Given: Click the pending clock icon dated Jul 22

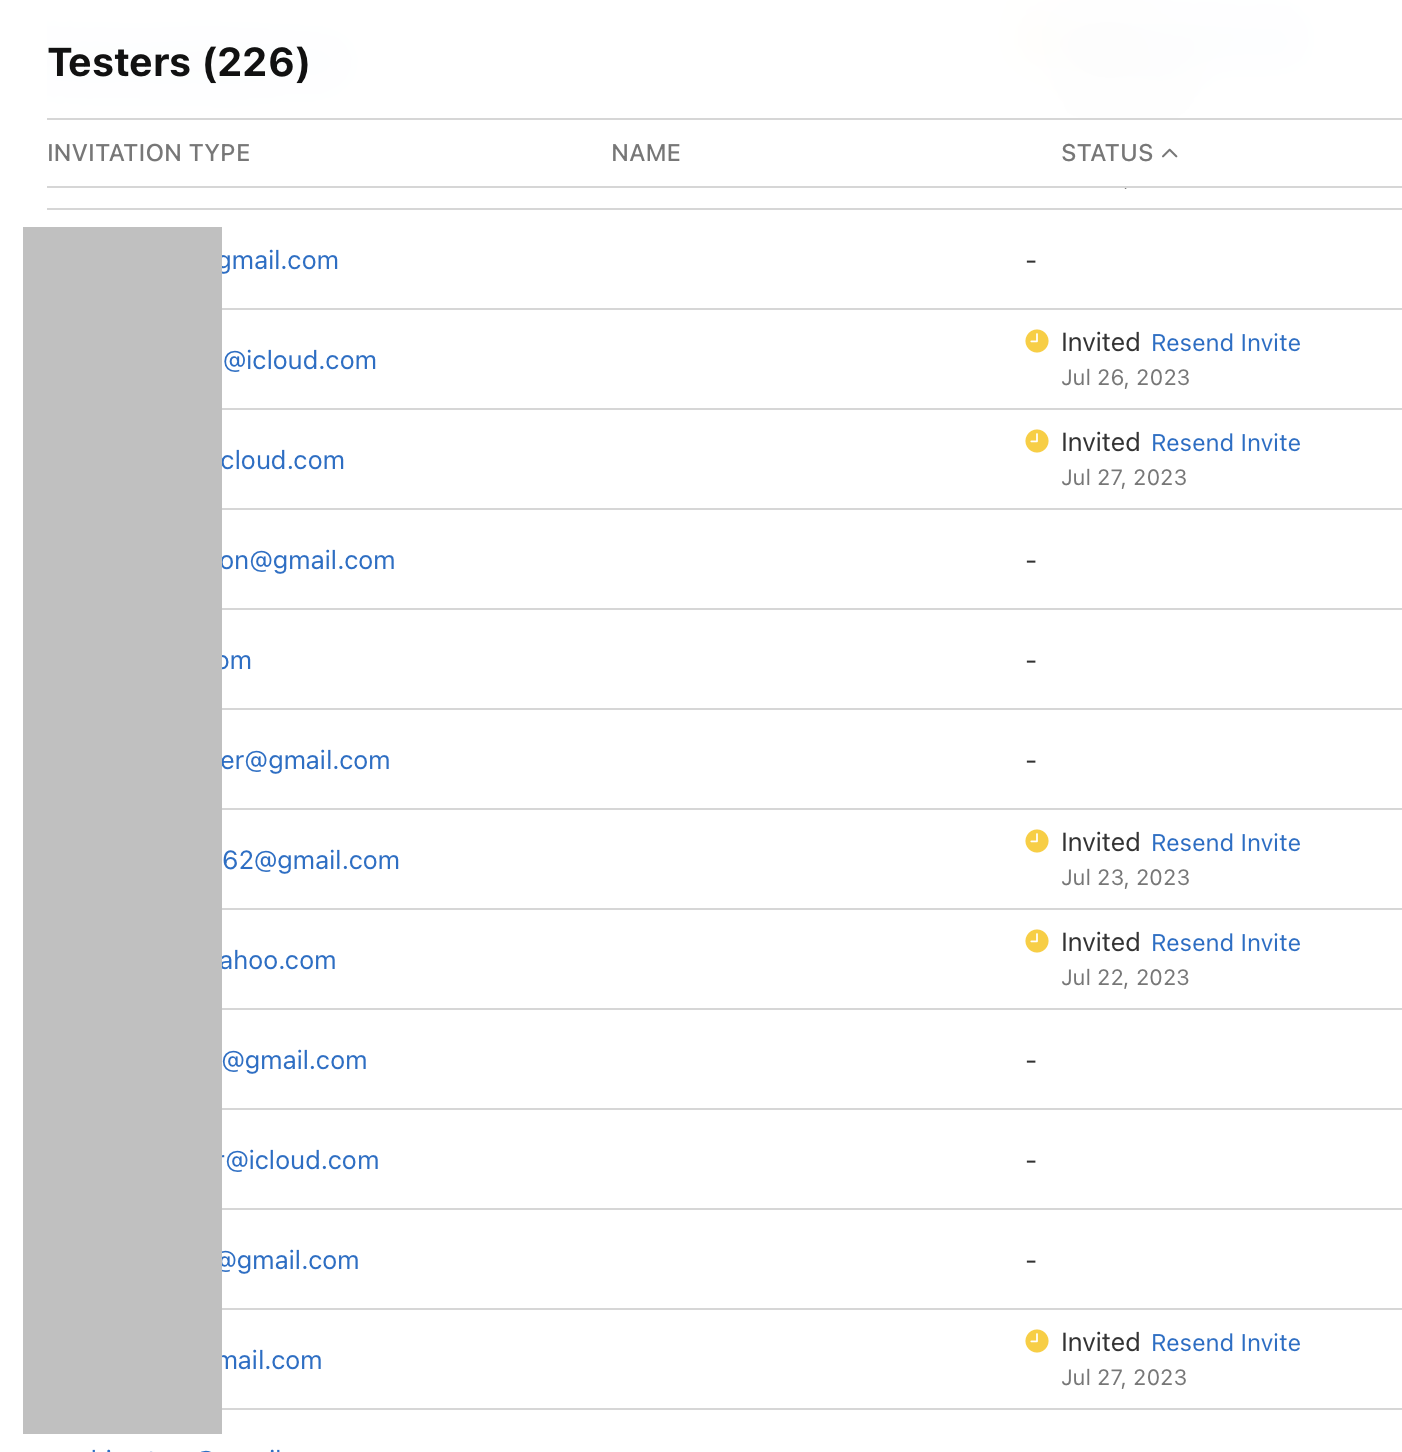Looking at the screenshot, I should 1037,942.
